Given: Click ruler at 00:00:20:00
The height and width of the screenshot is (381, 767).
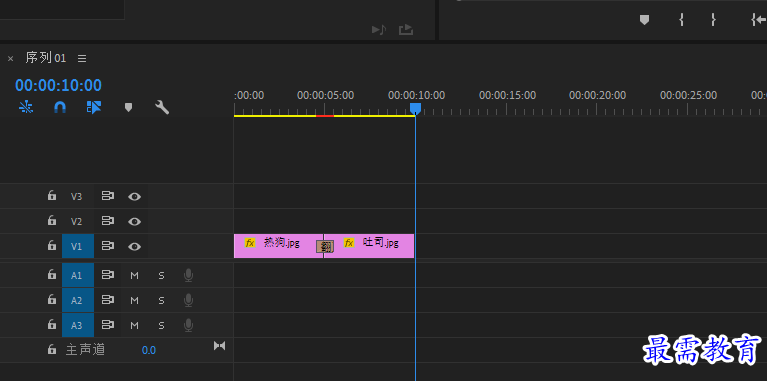Looking at the screenshot, I should click(x=597, y=95).
